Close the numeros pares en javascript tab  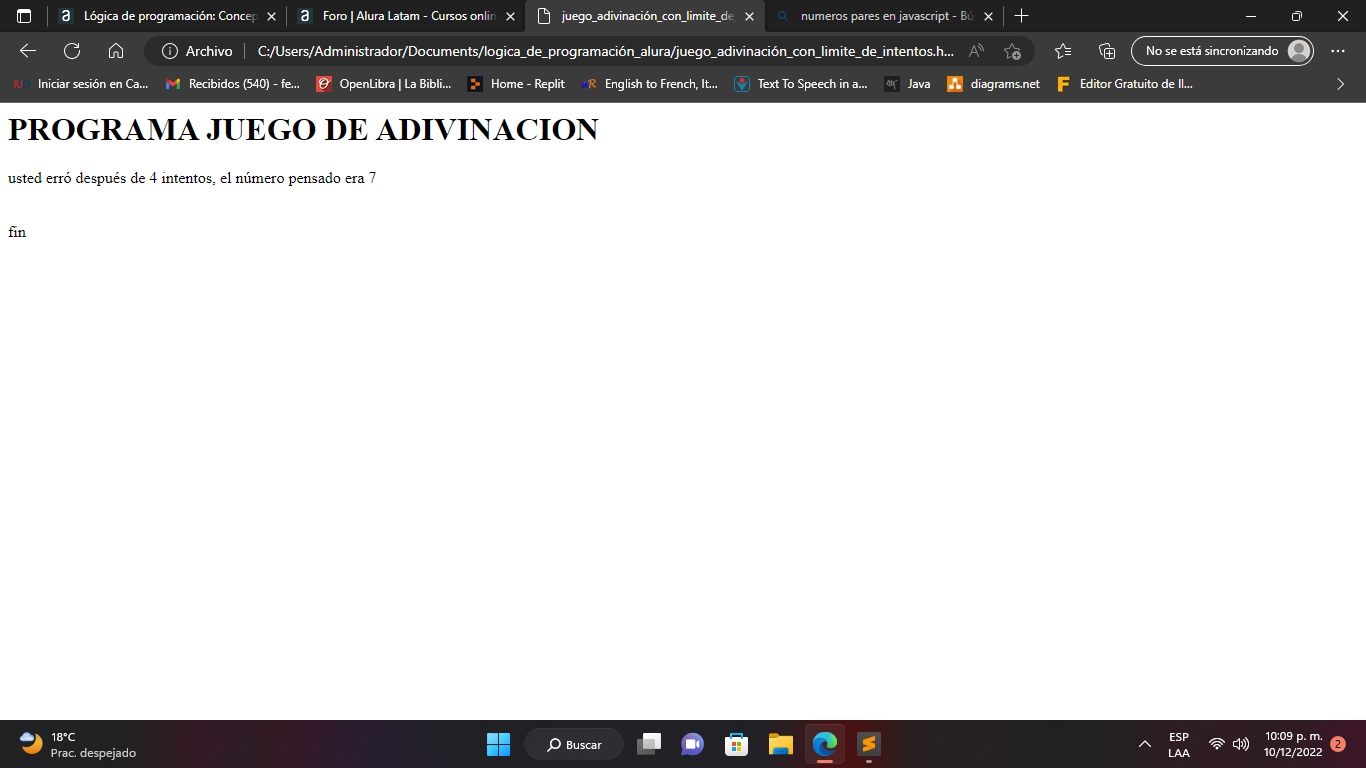click(x=988, y=16)
